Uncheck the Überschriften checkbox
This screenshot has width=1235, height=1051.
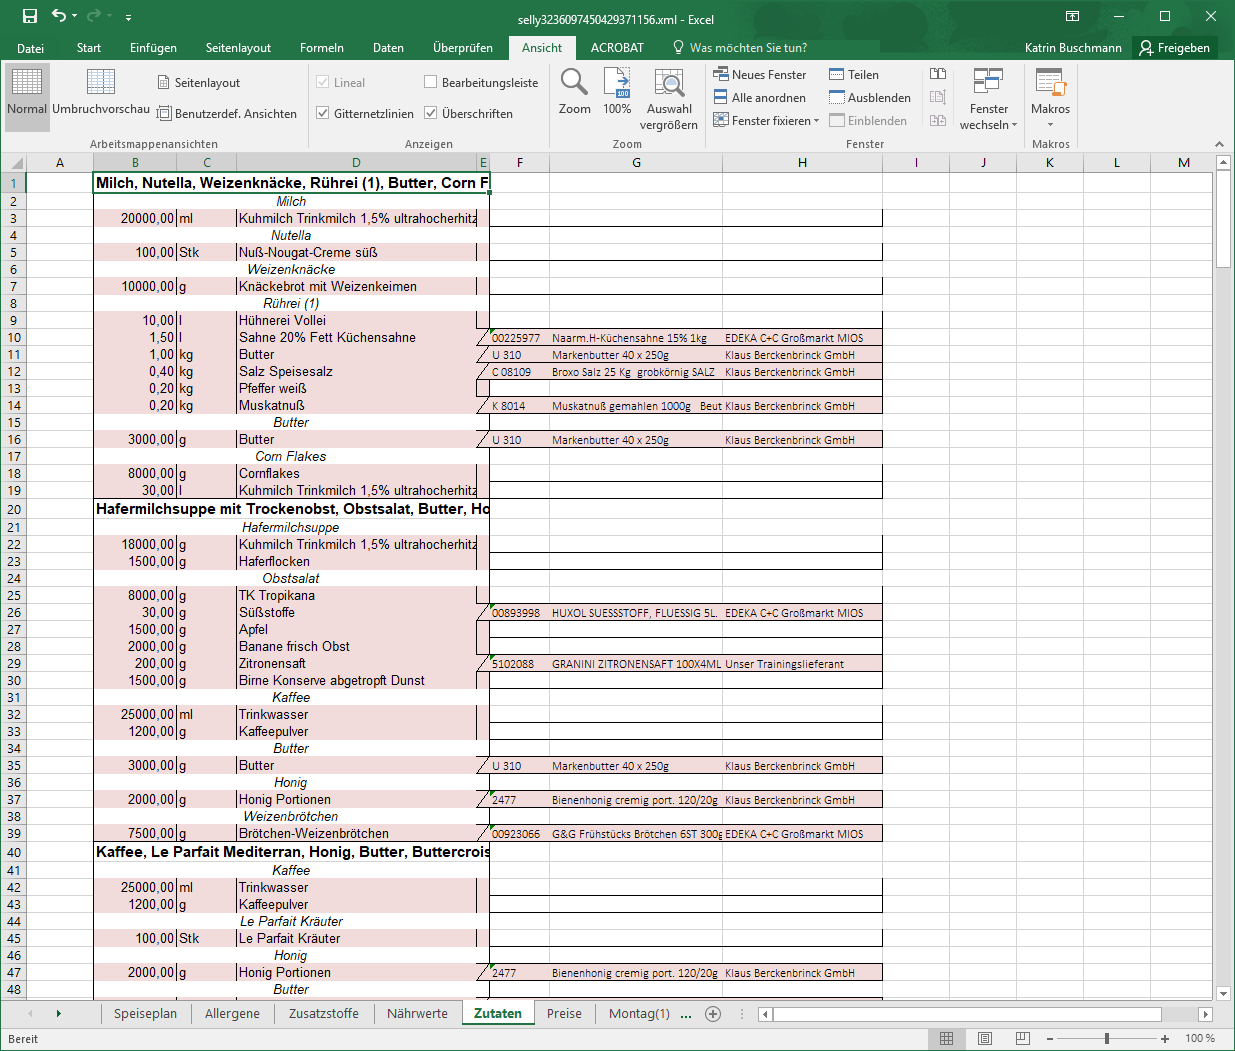[x=431, y=113]
